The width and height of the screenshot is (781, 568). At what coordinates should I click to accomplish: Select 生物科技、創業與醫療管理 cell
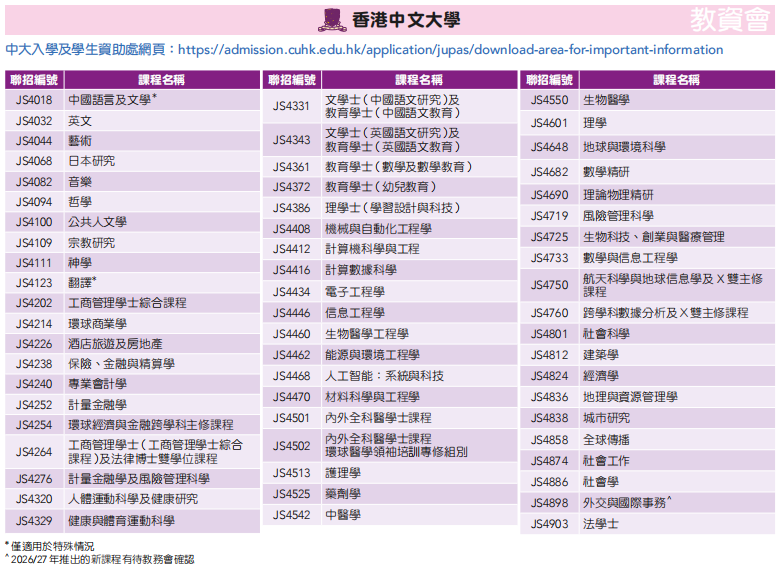point(677,237)
